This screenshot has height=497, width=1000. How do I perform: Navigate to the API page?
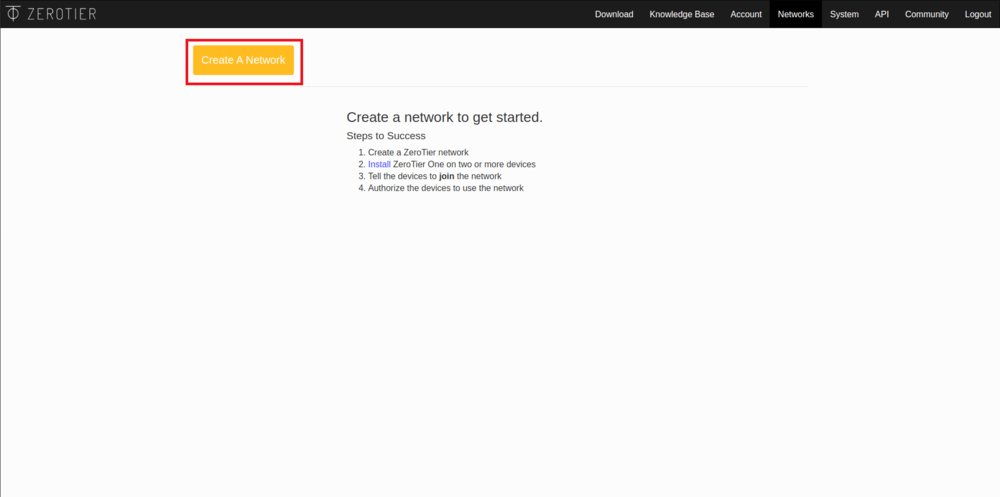pos(881,14)
